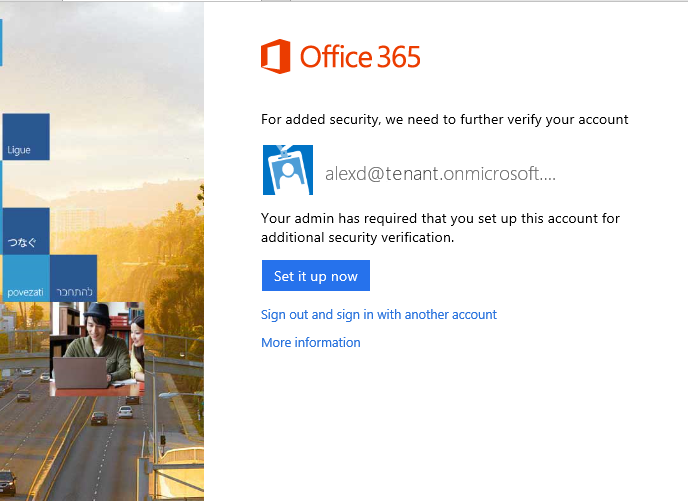Click the light blue povezati tile
The width and height of the screenshot is (688, 501).
26,279
